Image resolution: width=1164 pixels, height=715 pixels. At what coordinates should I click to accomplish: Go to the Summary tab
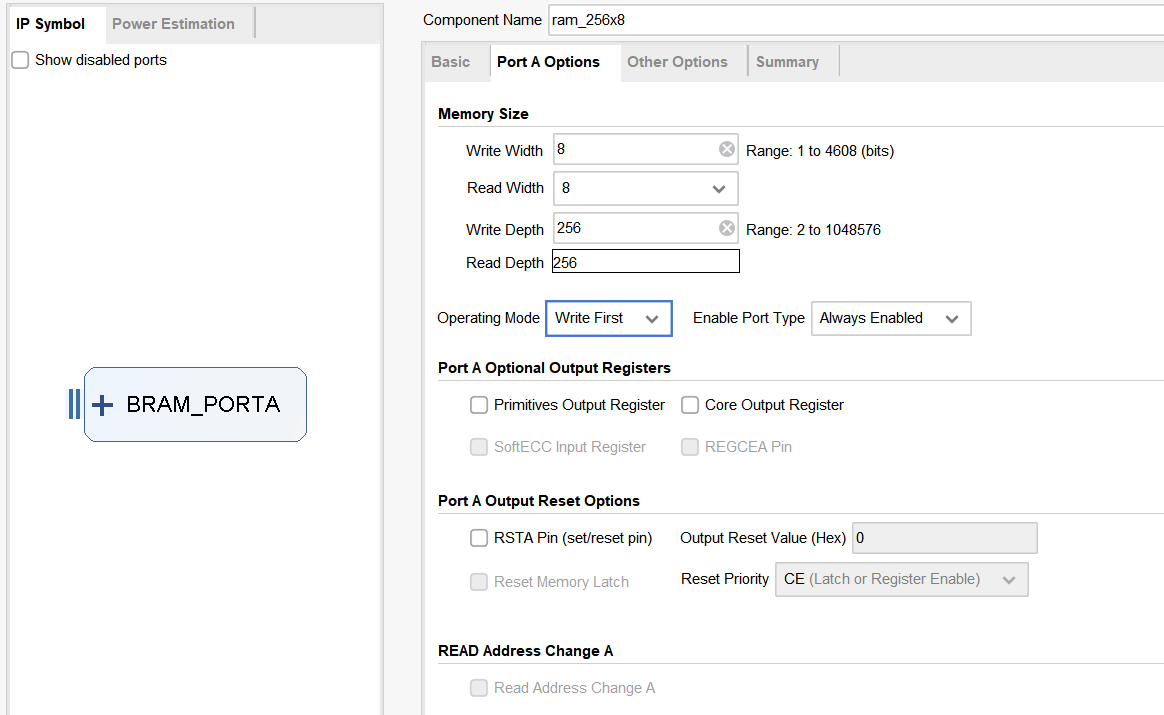pos(787,62)
